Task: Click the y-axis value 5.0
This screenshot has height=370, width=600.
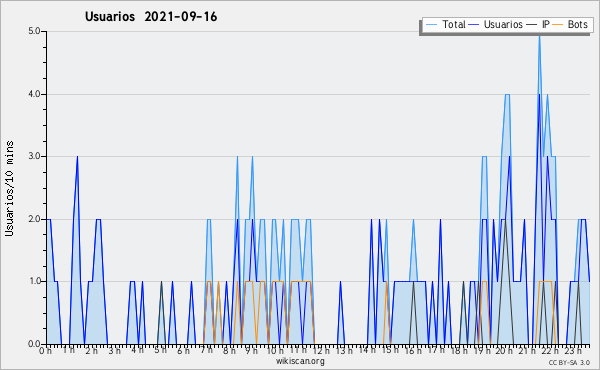Action: [34, 31]
